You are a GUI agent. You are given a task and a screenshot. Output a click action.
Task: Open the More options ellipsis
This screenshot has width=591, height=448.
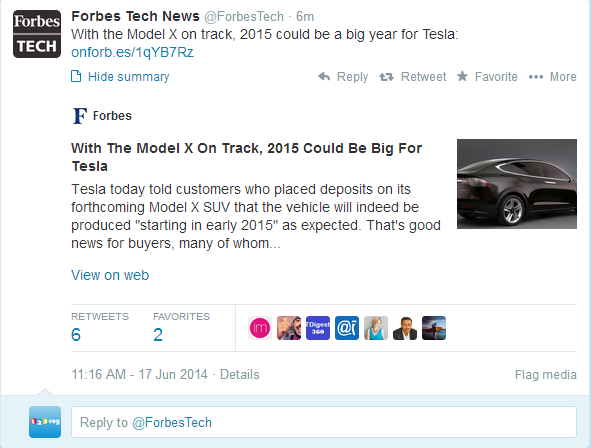click(536, 77)
